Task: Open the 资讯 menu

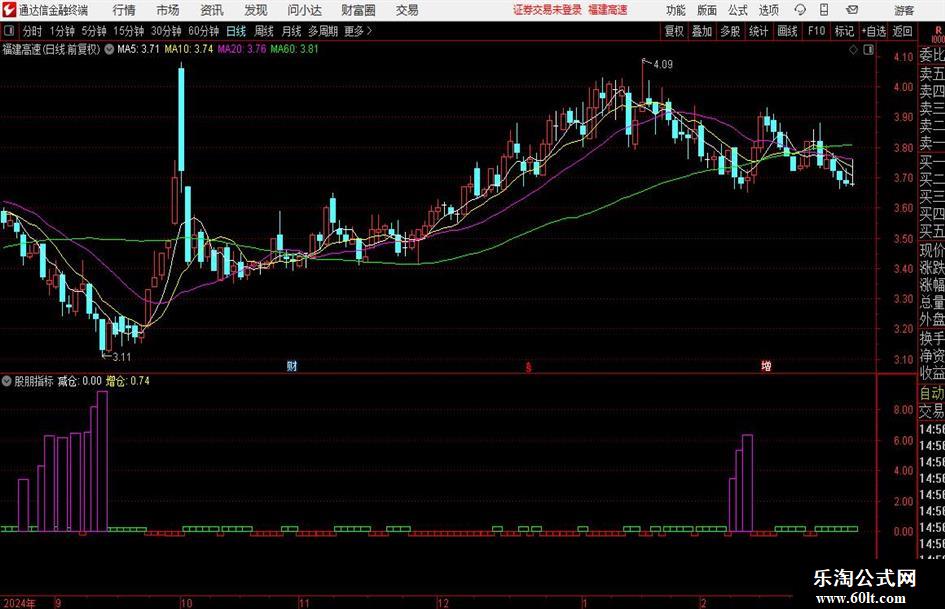Action: pos(212,10)
